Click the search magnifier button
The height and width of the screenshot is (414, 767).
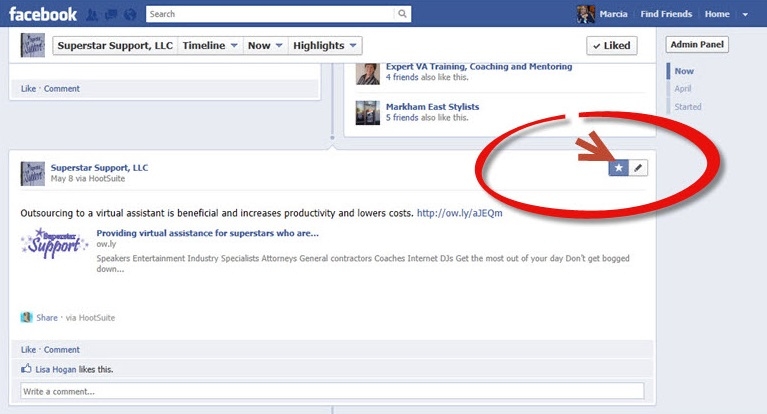click(402, 14)
